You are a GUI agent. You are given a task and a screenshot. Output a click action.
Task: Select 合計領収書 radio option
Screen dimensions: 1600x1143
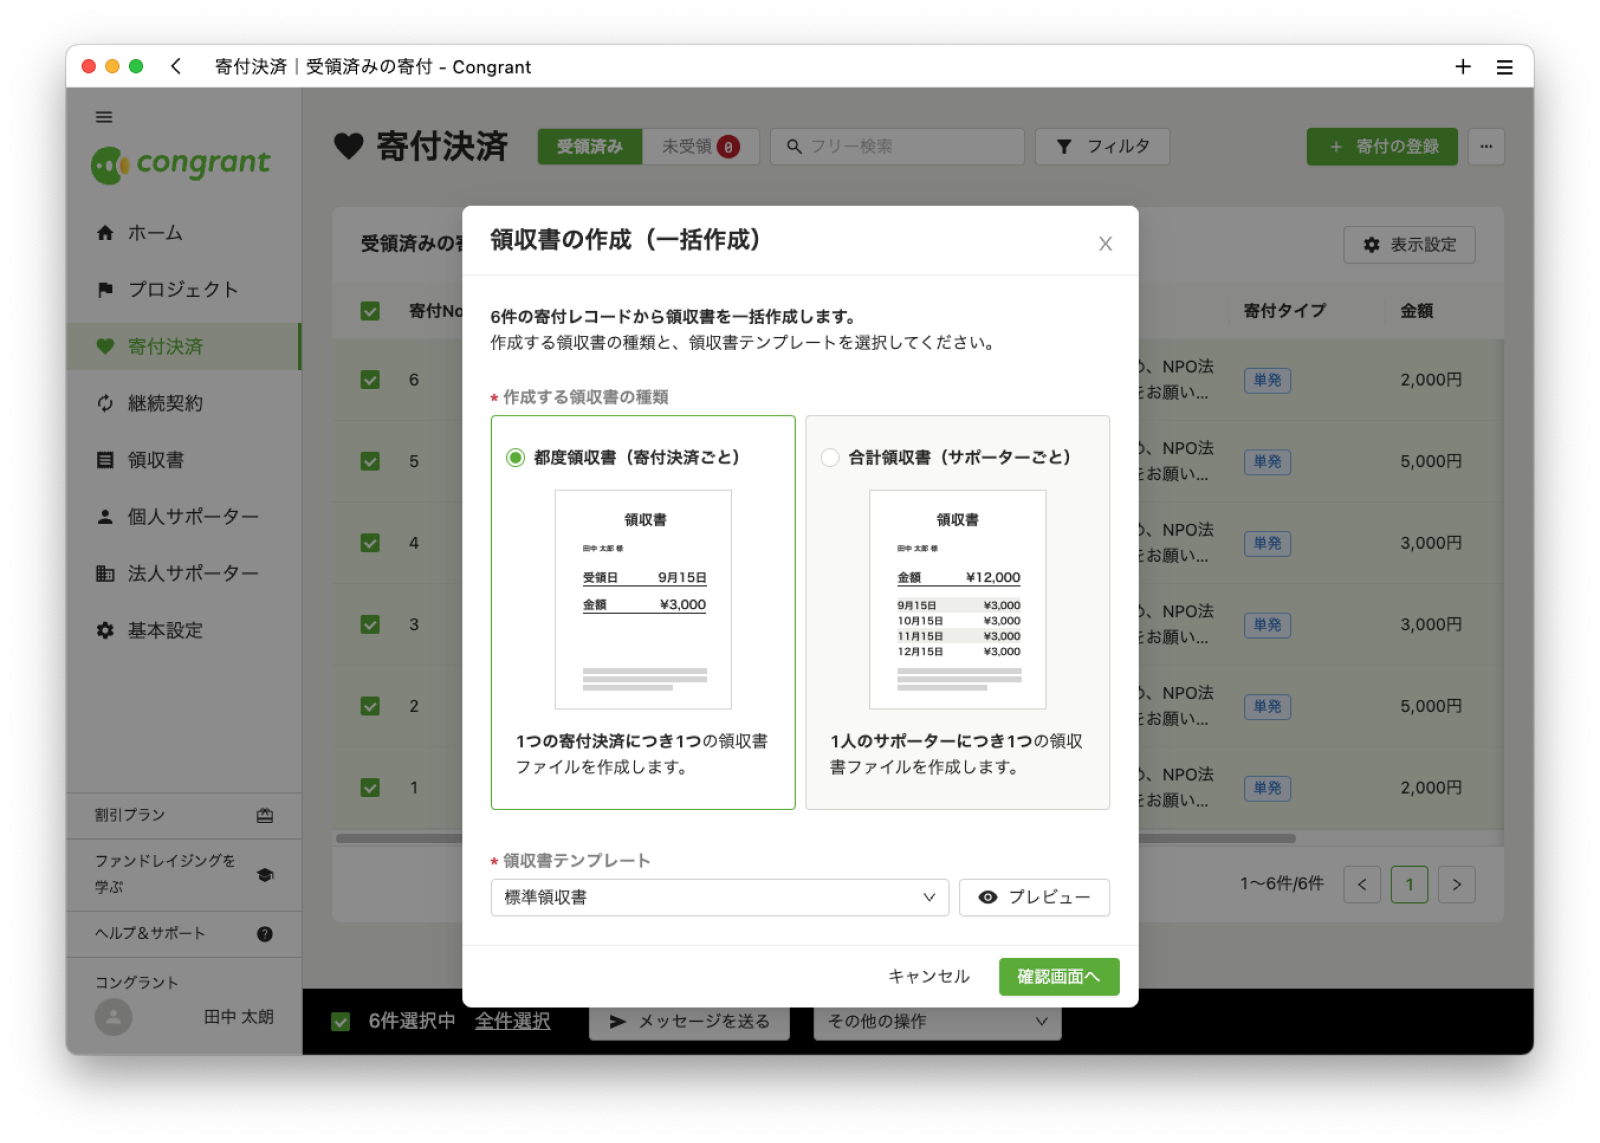pos(830,458)
